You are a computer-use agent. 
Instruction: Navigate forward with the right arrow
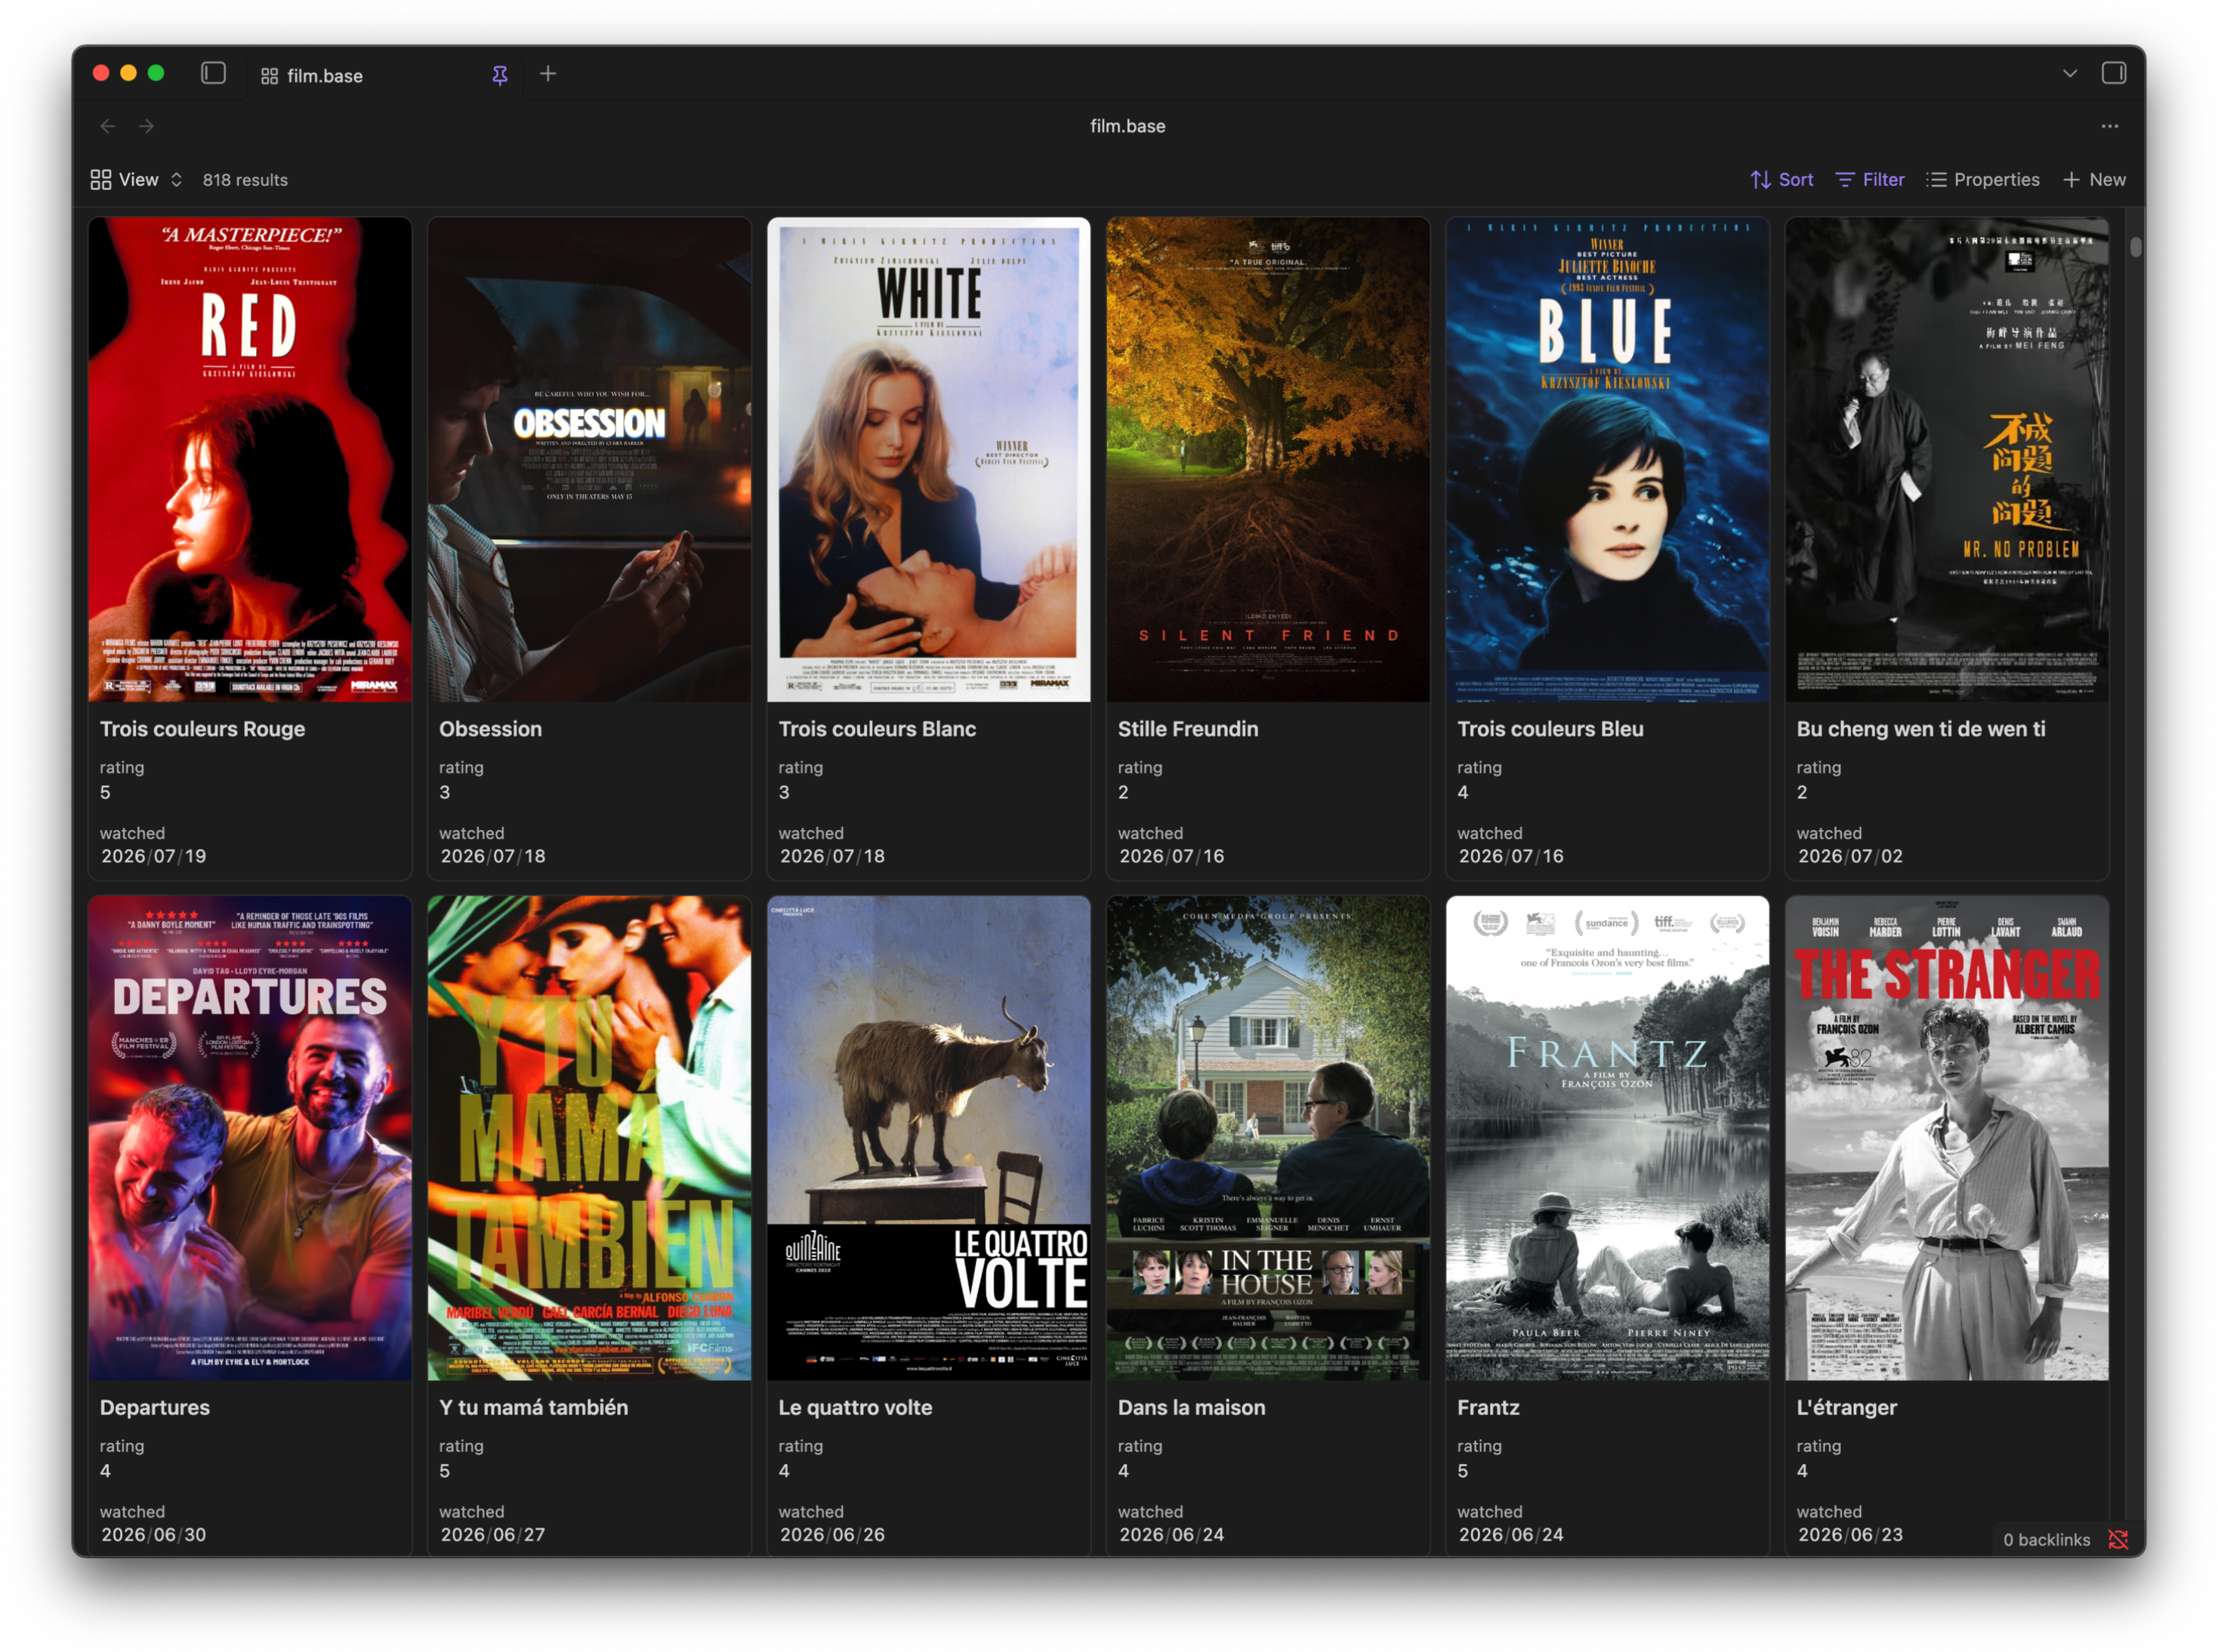[x=147, y=126]
